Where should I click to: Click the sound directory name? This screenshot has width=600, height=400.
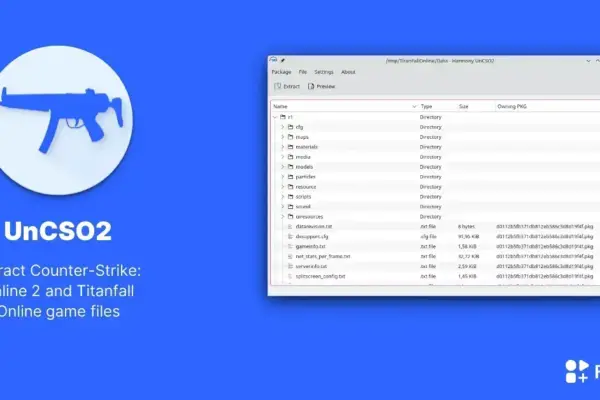[x=303, y=207]
